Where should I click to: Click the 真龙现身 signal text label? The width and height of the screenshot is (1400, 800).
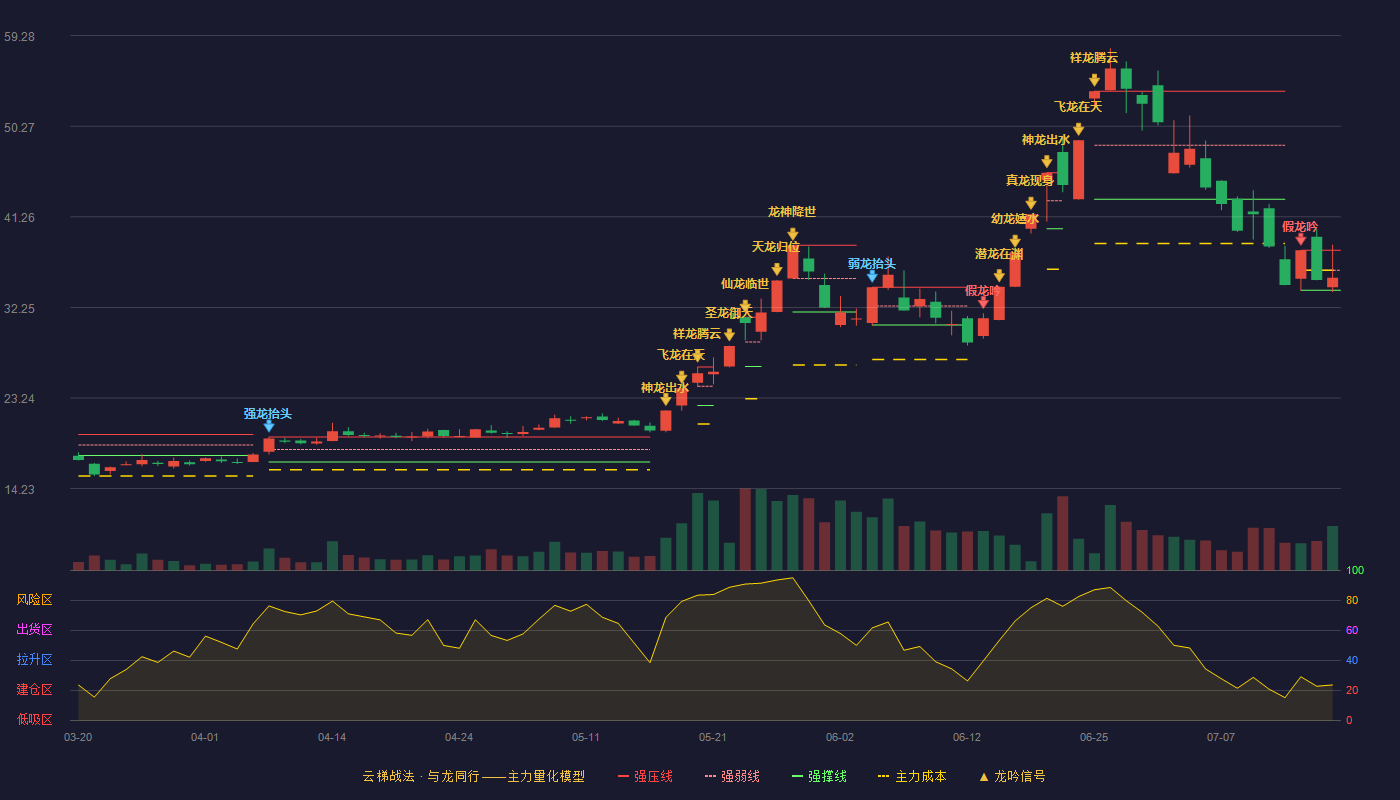[1030, 181]
